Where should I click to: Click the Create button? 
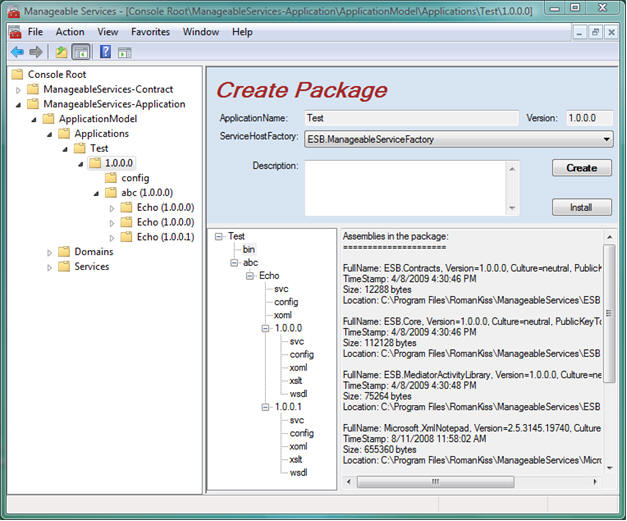click(581, 168)
